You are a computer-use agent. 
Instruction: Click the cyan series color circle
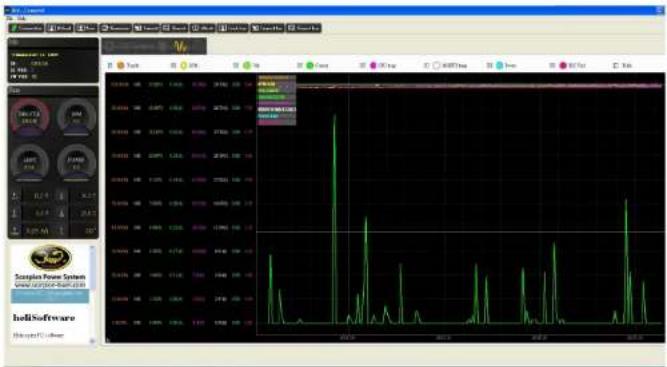pos(500,65)
